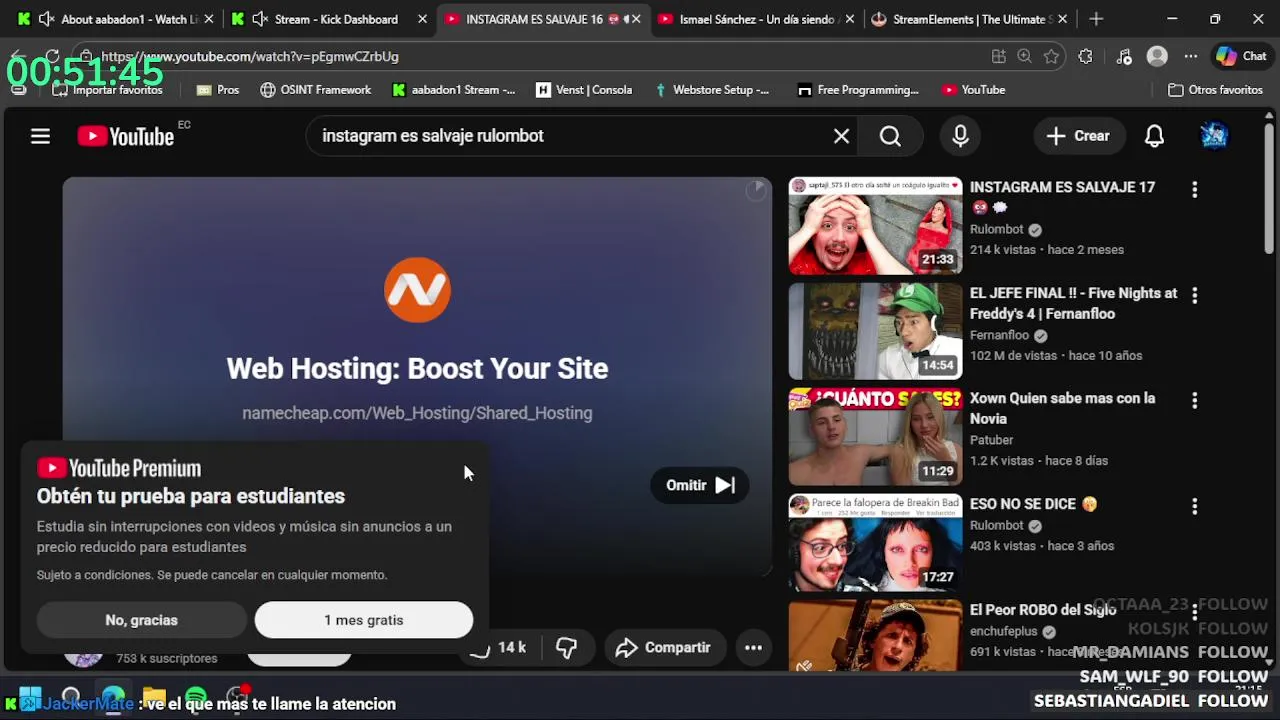Open INSTAGRAM ES SALVAJE 17 thumbnail
The width and height of the screenshot is (1280, 720).
tap(875, 226)
